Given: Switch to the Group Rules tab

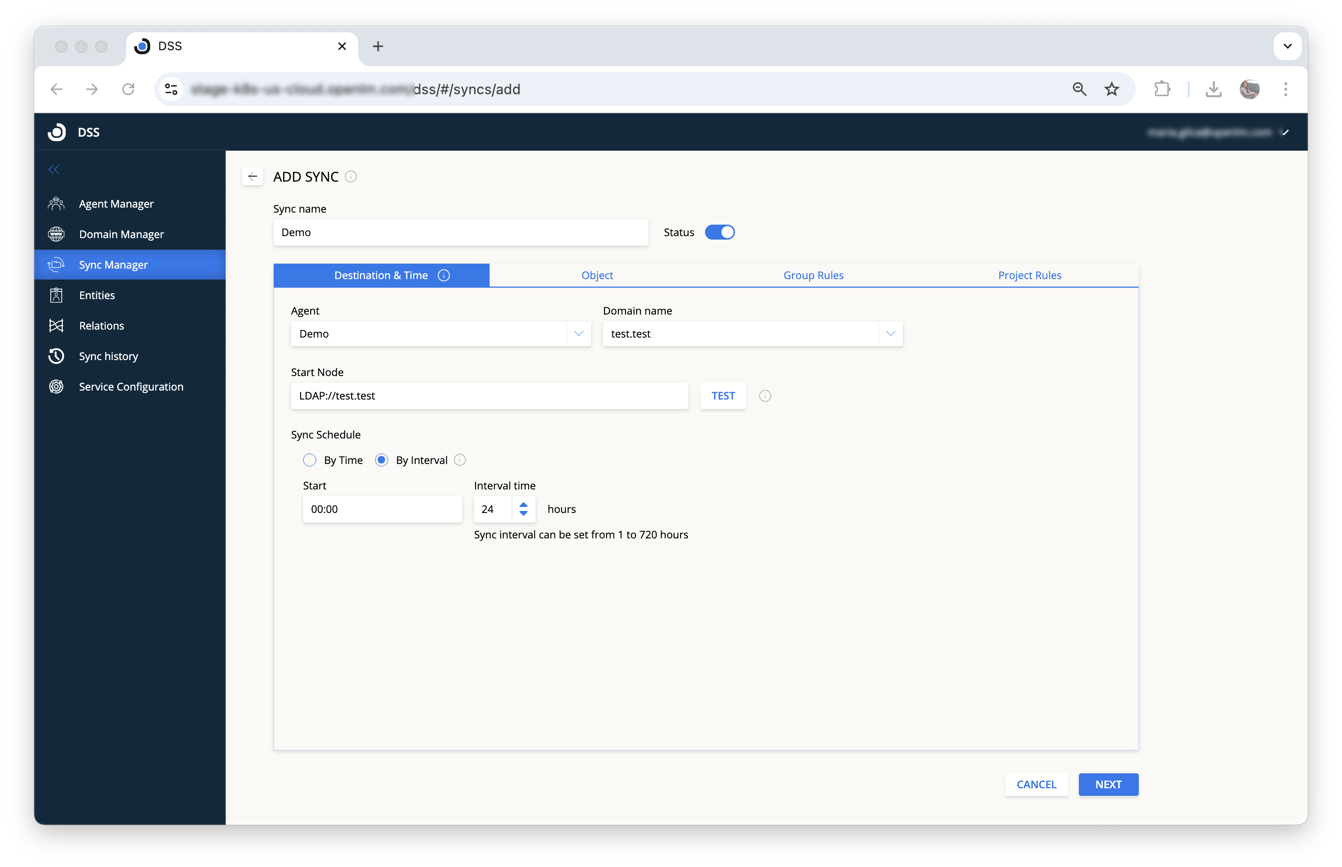Looking at the screenshot, I should click(813, 275).
